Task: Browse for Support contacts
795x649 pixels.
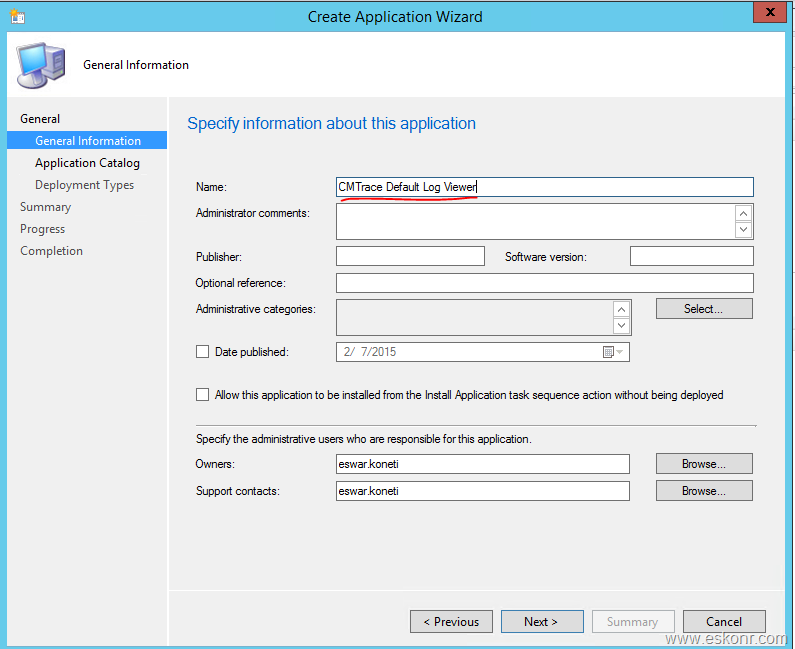Action: point(703,491)
